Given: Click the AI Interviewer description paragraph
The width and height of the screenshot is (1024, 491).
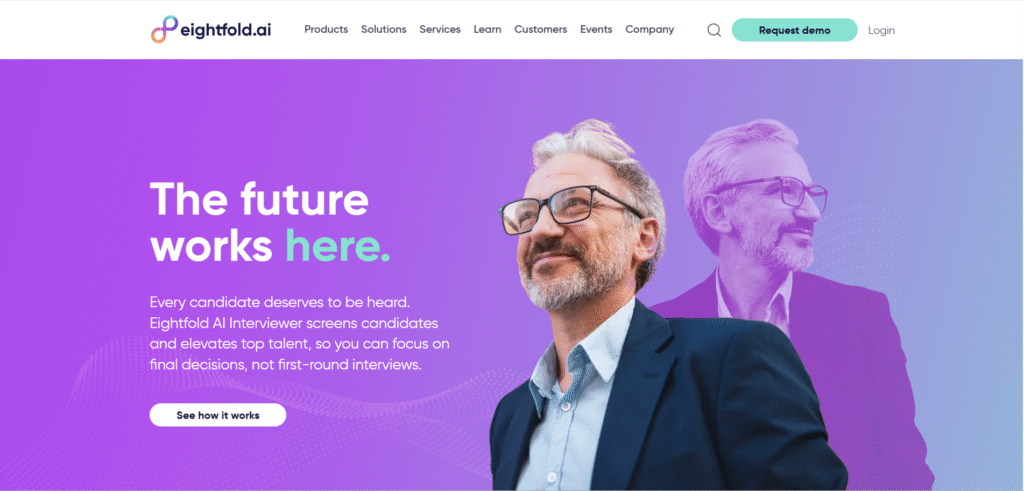Looking at the screenshot, I should (299, 334).
